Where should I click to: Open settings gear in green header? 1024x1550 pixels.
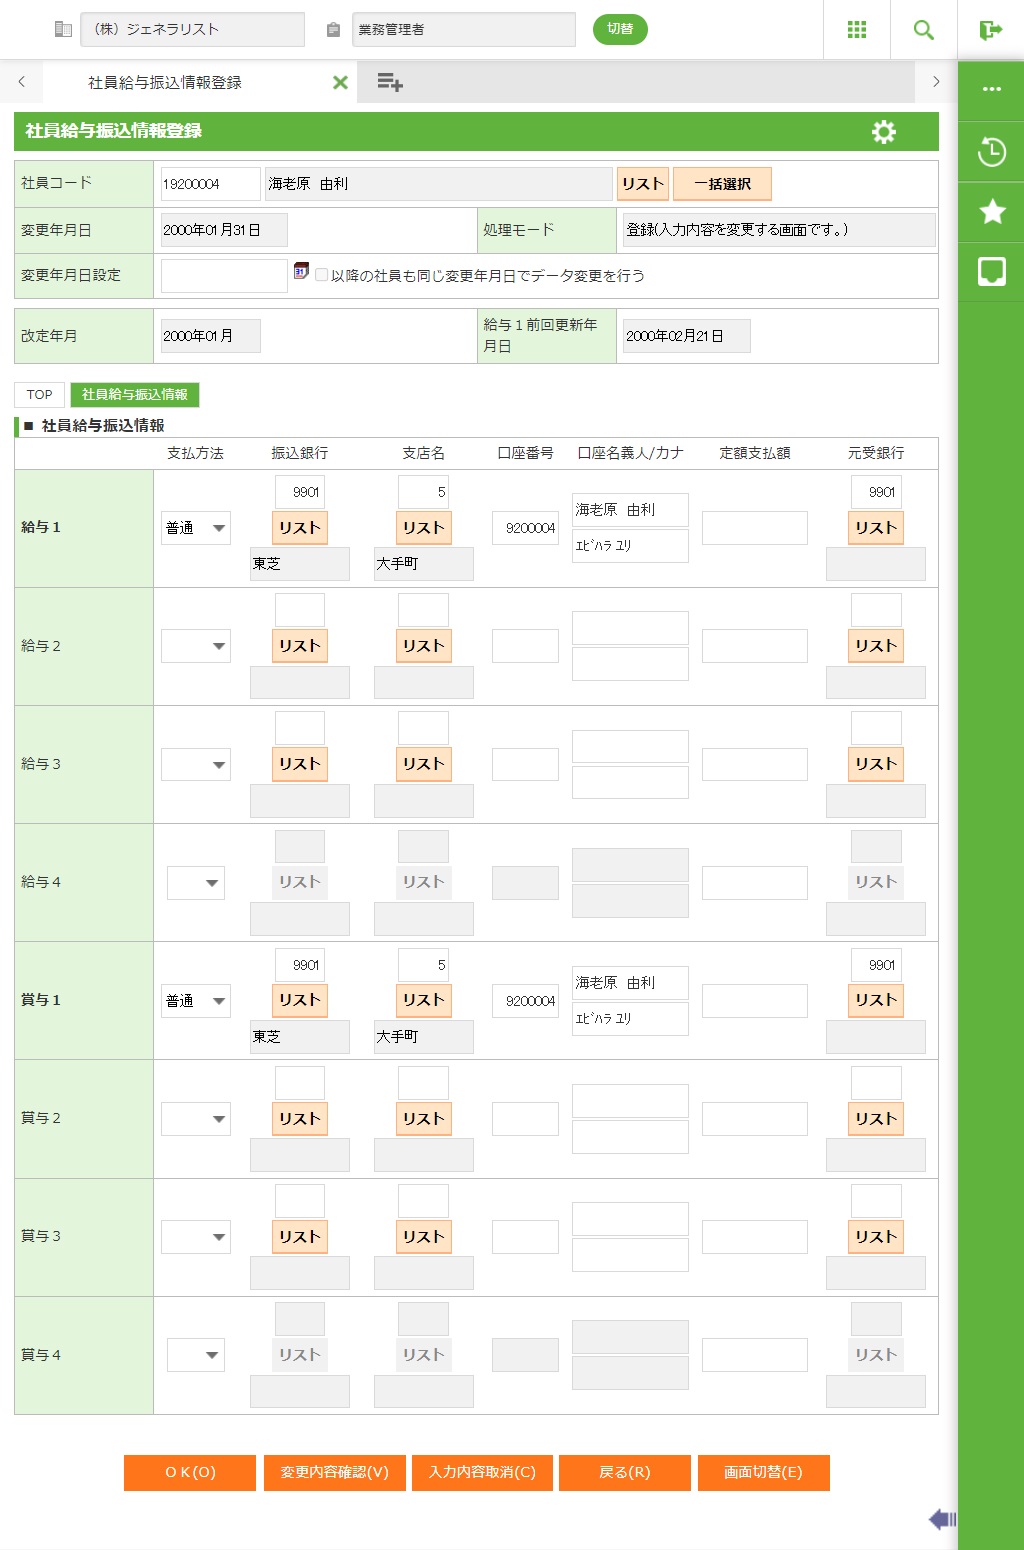884,132
